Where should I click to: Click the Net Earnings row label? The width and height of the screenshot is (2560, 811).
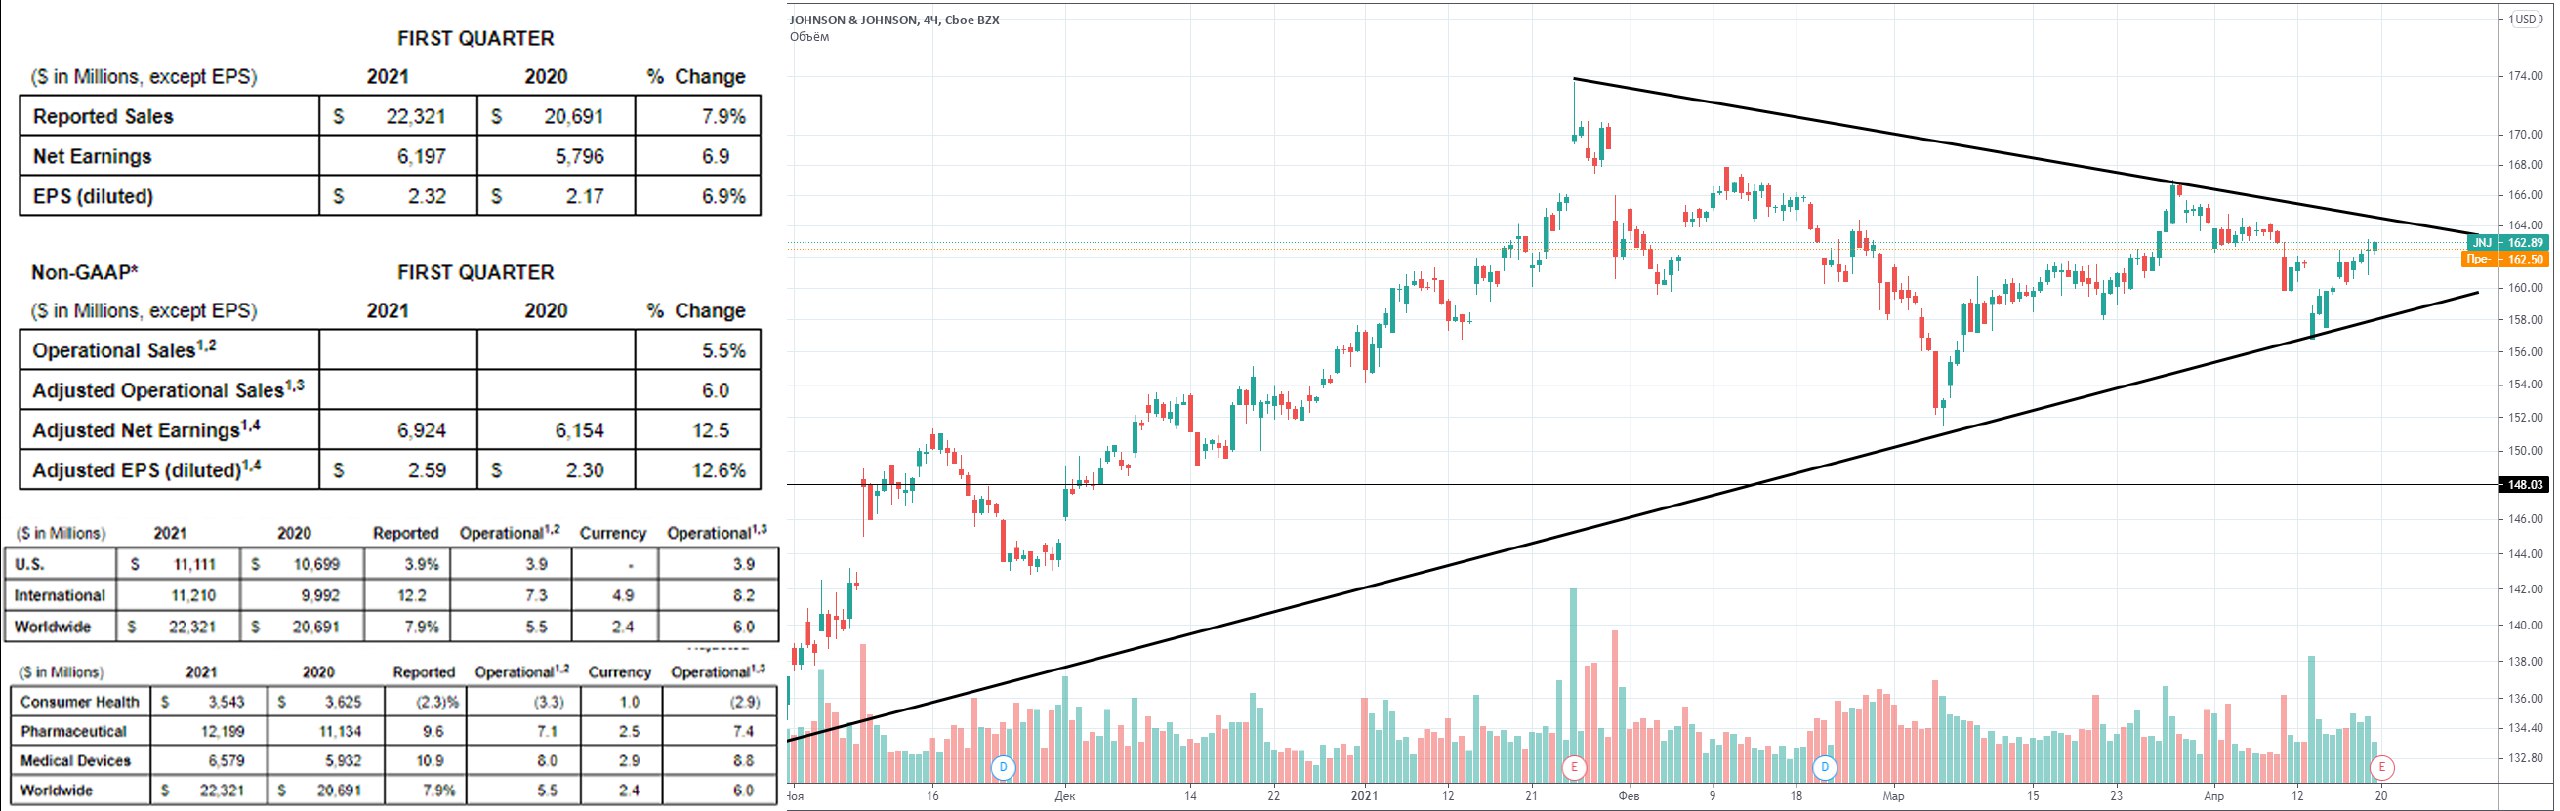point(92,156)
